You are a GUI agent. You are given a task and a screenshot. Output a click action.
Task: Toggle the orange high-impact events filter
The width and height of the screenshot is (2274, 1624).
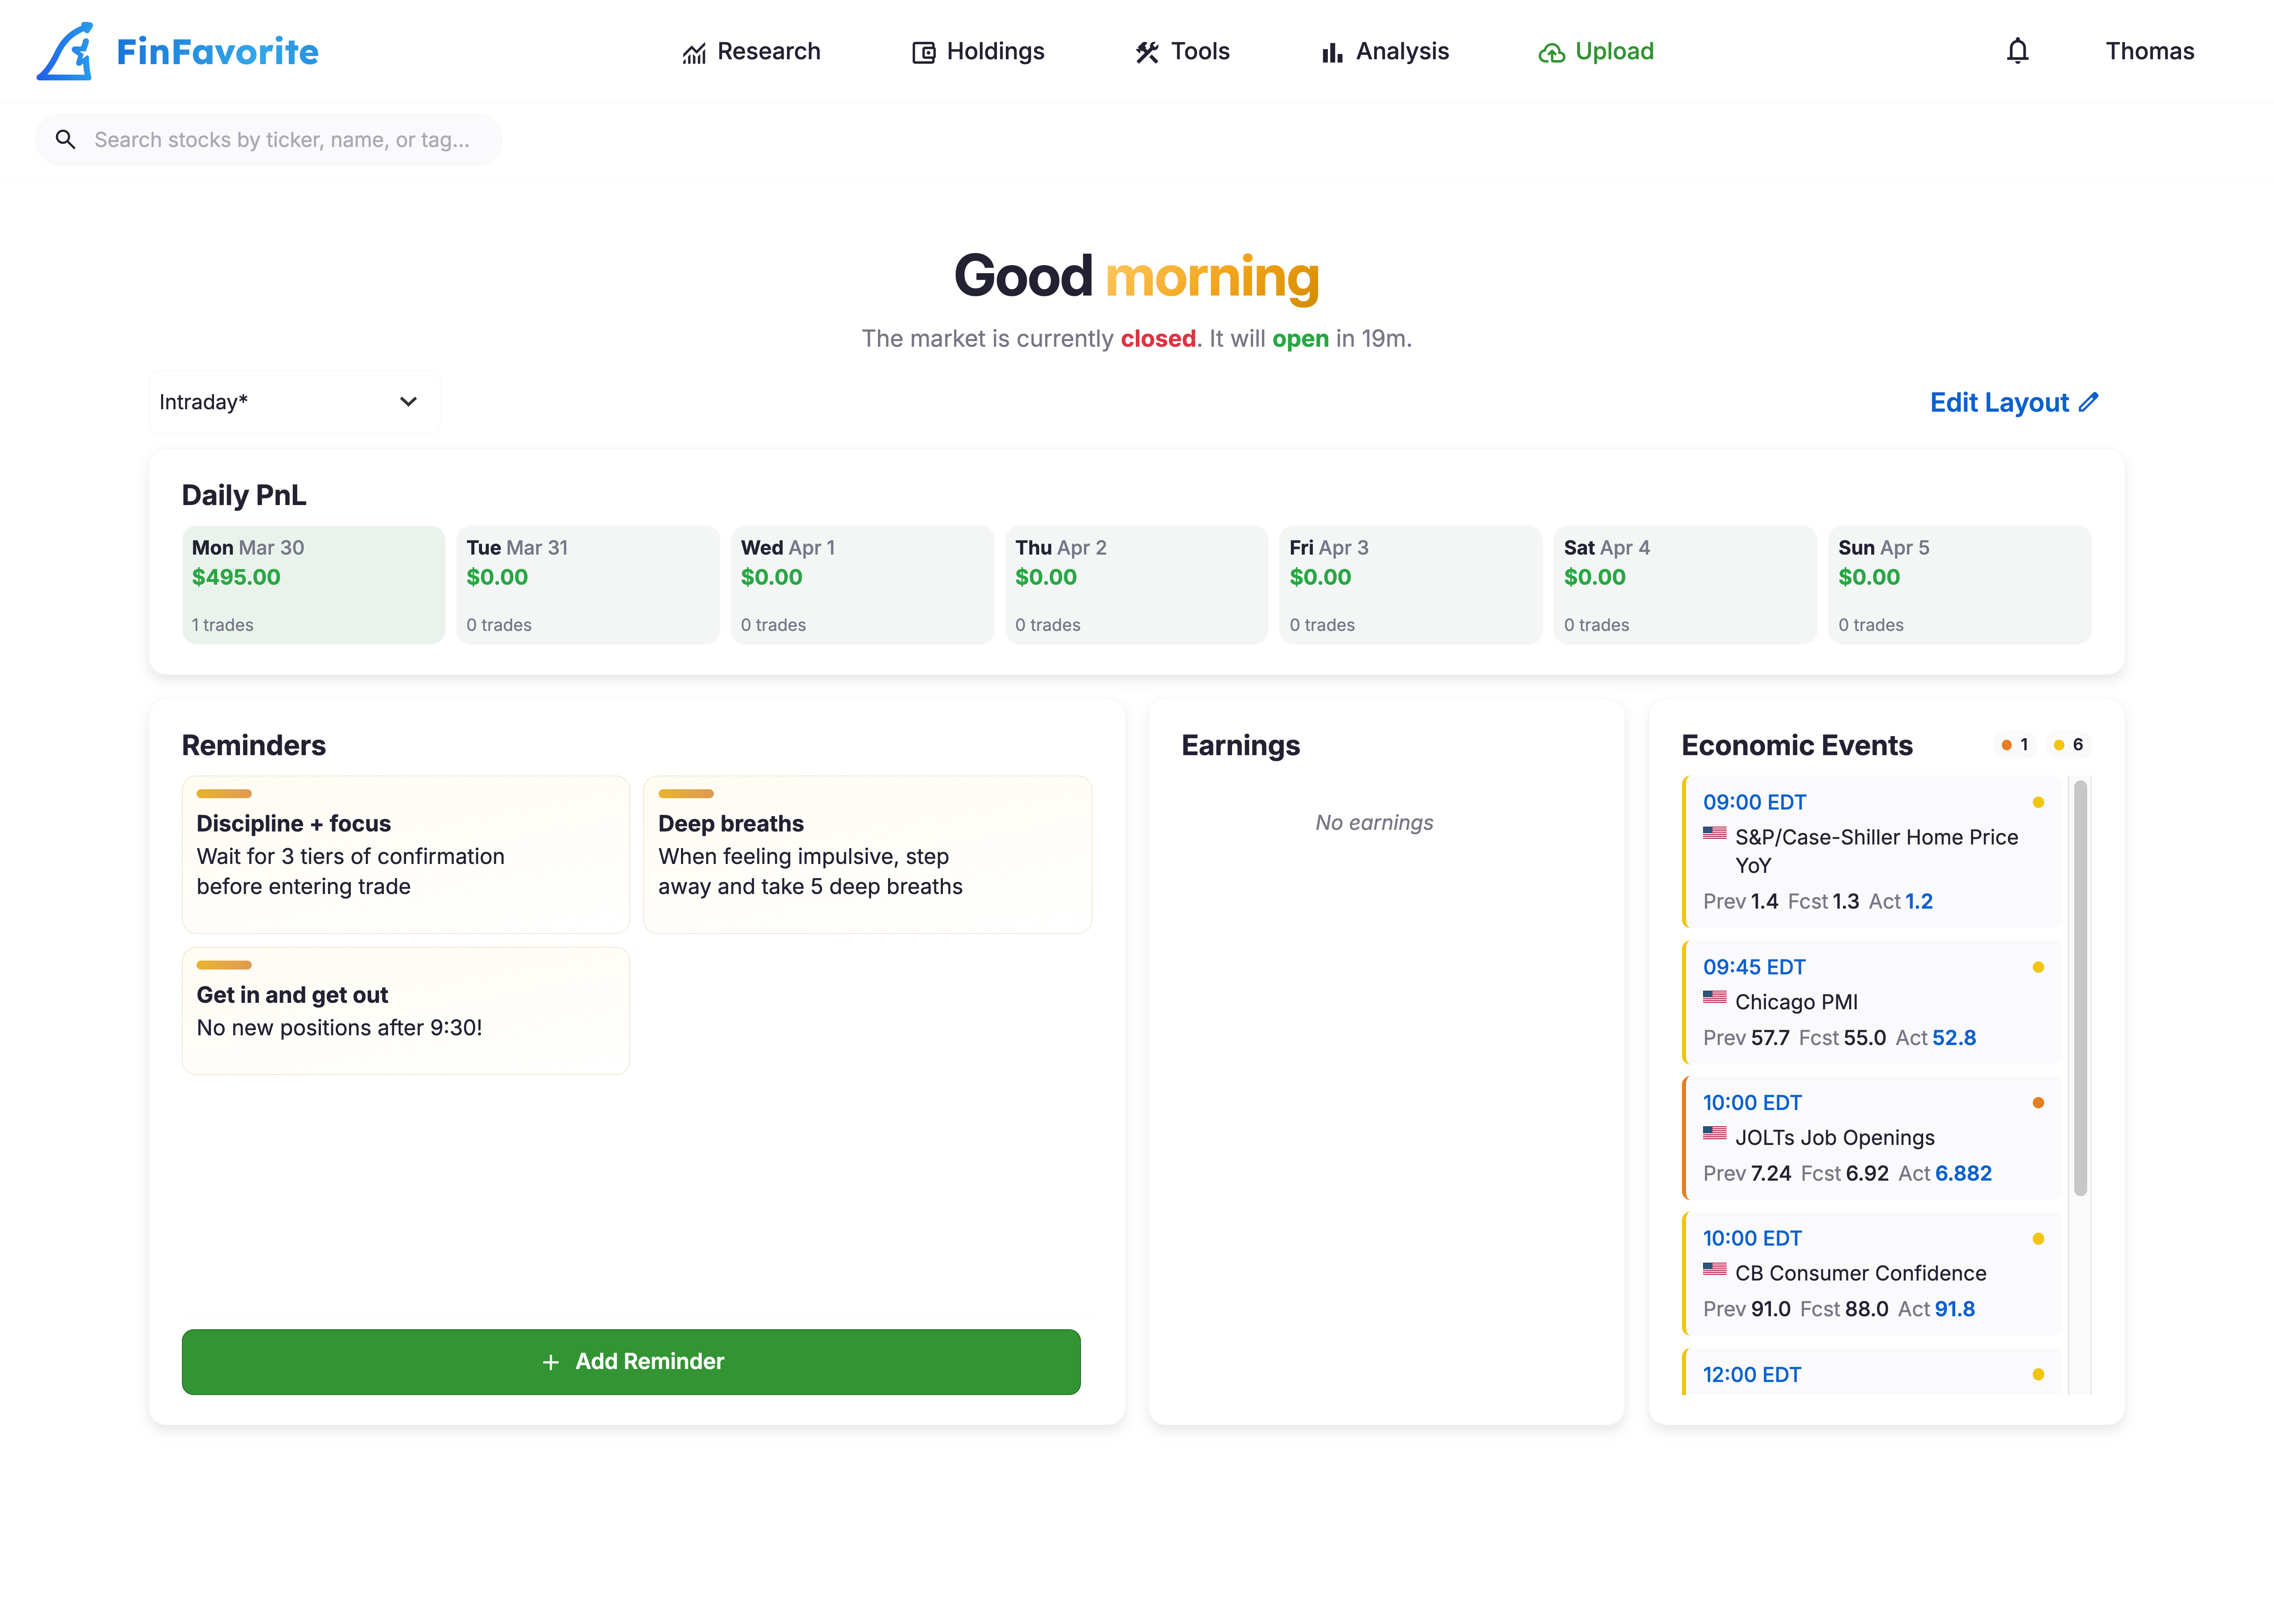click(2014, 745)
